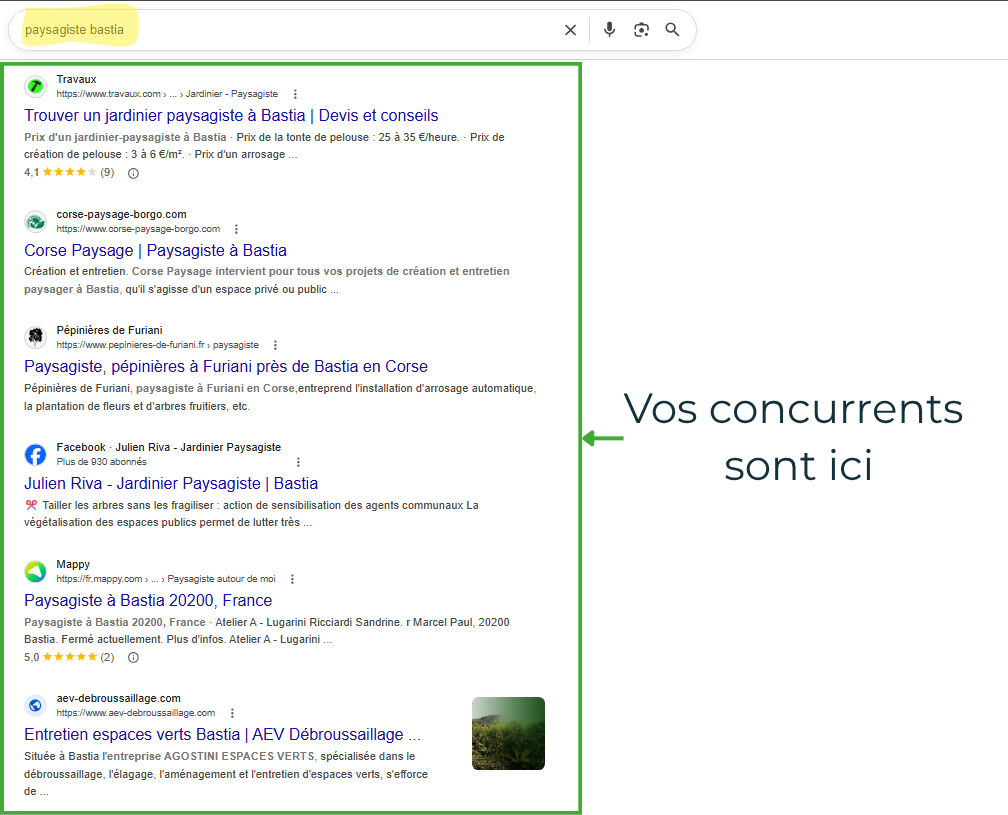Open the more-options menu for the Travaux result
Image resolution: width=1008 pixels, height=815 pixels.
click(x=295, y=94)
